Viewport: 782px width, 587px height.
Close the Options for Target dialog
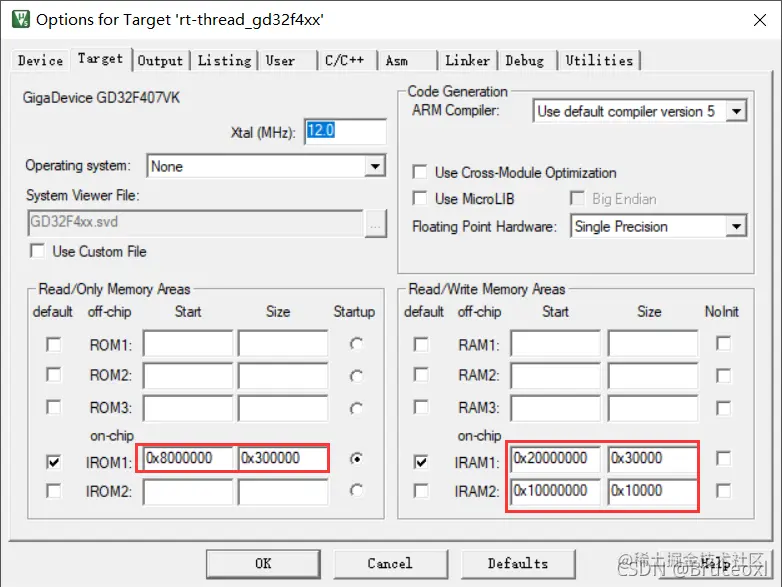(760, 20)
